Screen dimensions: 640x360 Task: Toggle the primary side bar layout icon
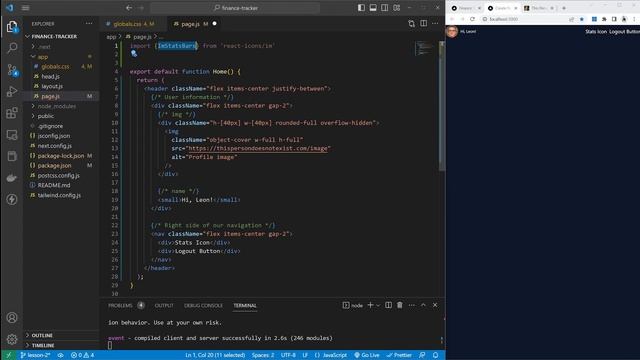(361, 8)
